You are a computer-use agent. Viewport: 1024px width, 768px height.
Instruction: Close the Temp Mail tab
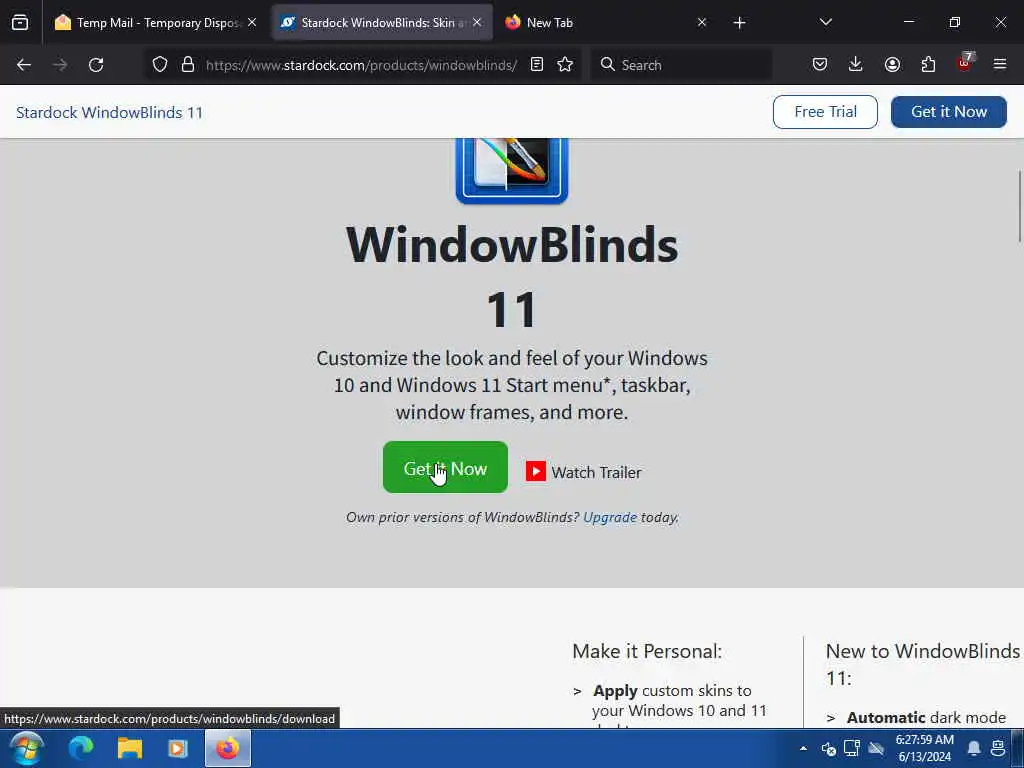click(252, 23)
